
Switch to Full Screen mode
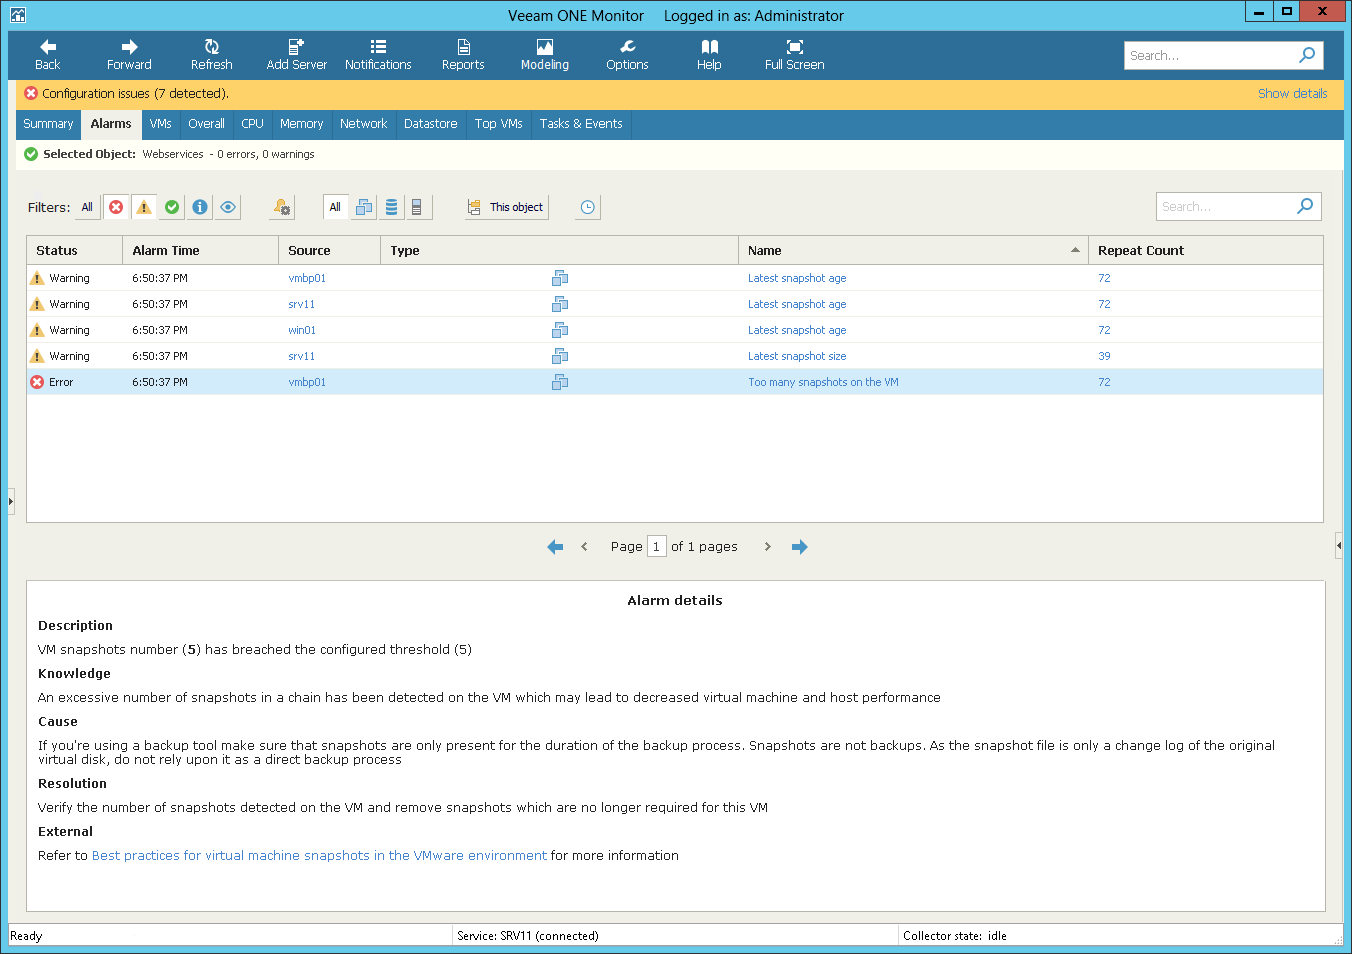795,55
